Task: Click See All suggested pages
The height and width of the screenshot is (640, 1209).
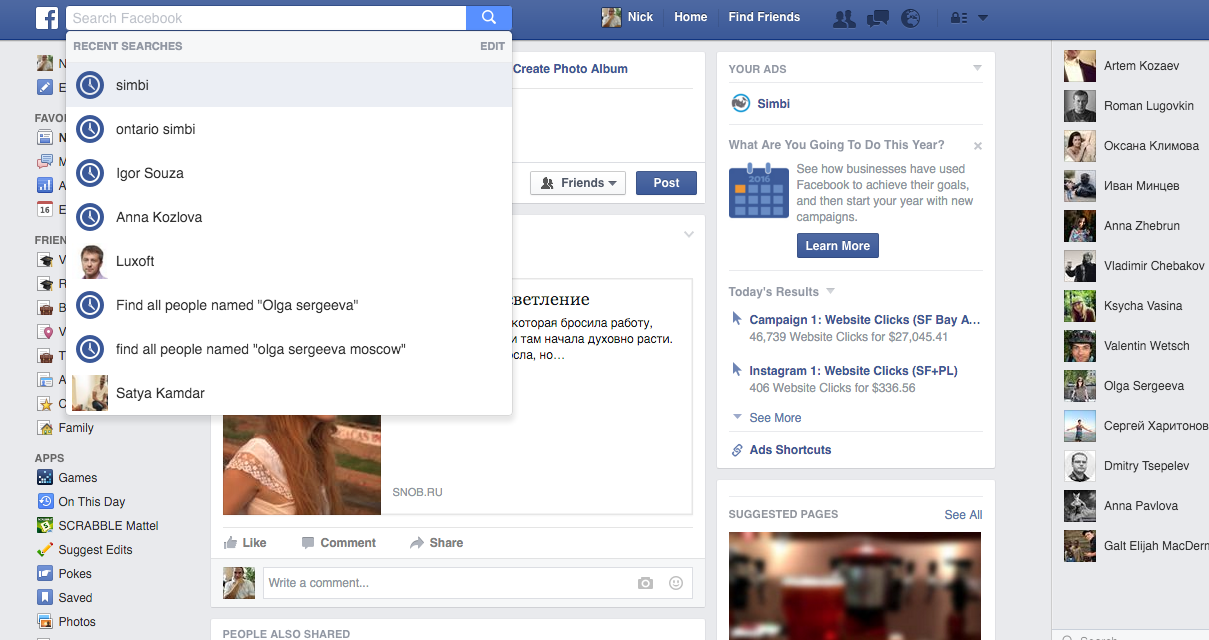Action: pyautogui.click(x=963, y=515)
